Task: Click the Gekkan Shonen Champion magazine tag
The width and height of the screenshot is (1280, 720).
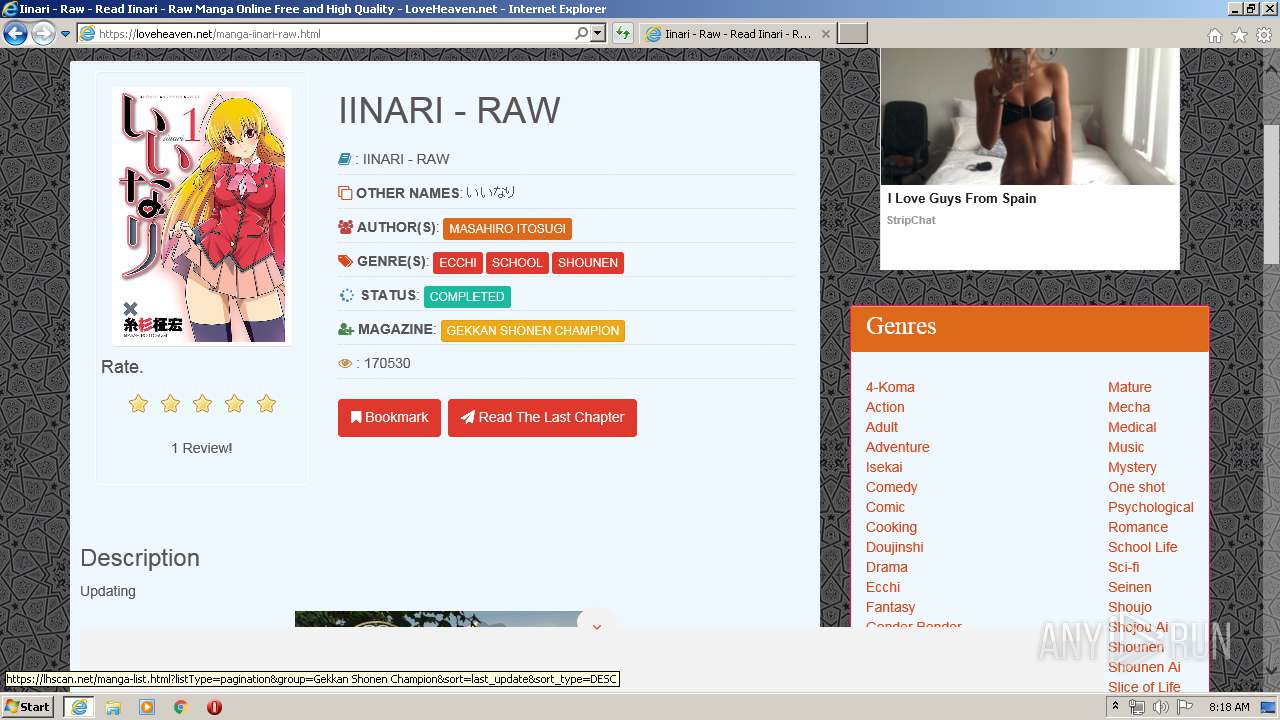Action: click(x=533, y=330)
